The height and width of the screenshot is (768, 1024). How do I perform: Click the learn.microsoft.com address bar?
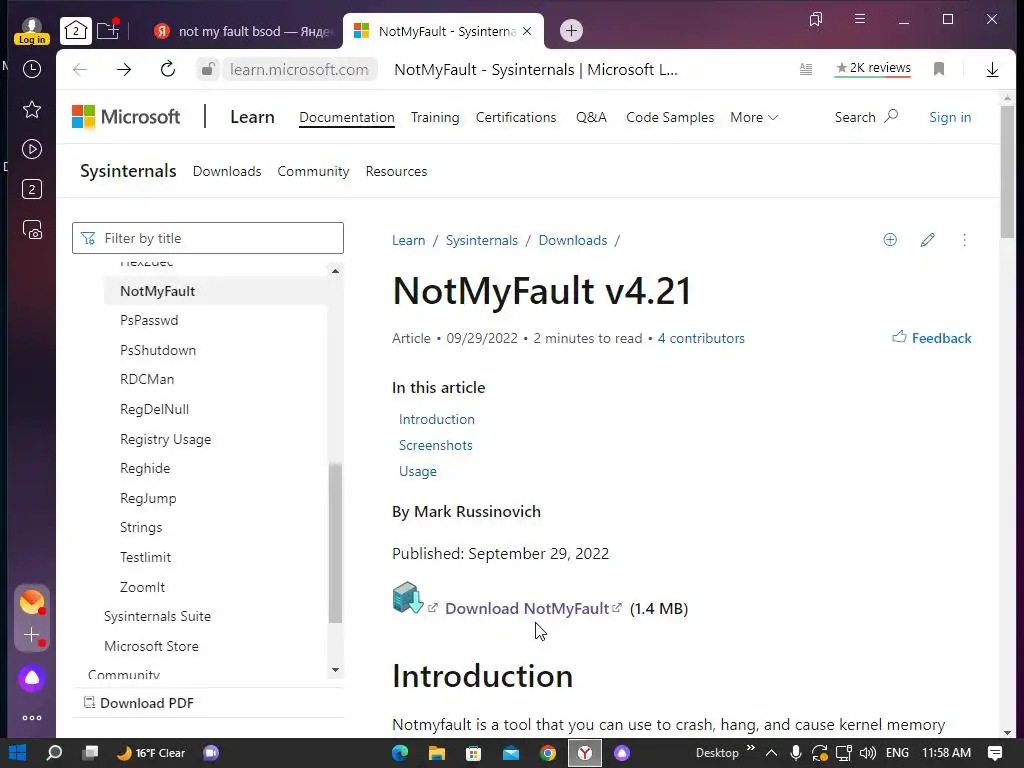point(299,69)
